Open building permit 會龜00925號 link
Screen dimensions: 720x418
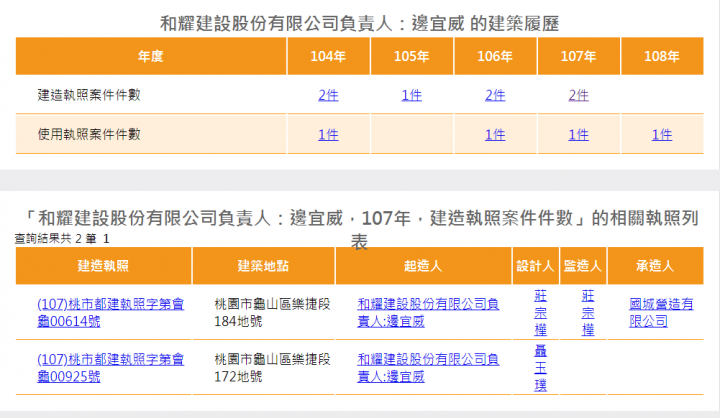pyautogui.click(x=111, y=367)
